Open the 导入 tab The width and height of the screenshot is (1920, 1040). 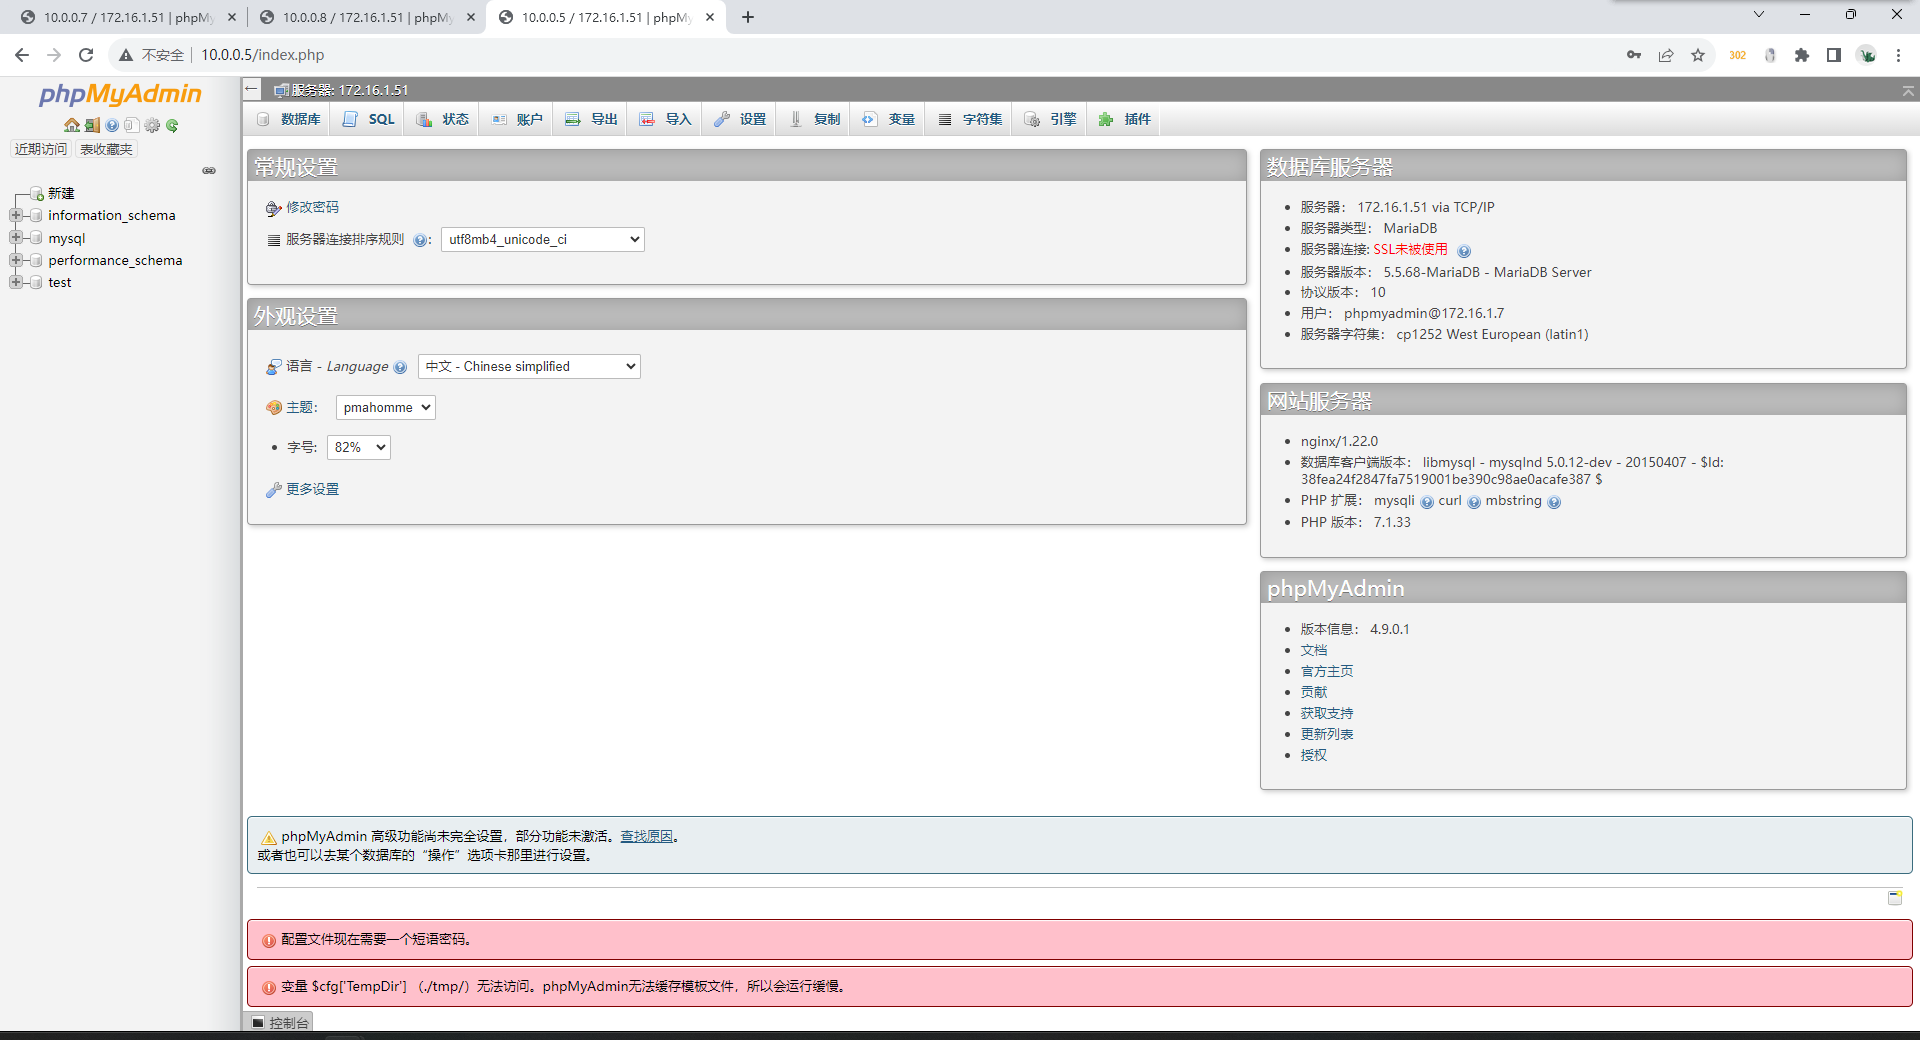(x=665, y=119)
